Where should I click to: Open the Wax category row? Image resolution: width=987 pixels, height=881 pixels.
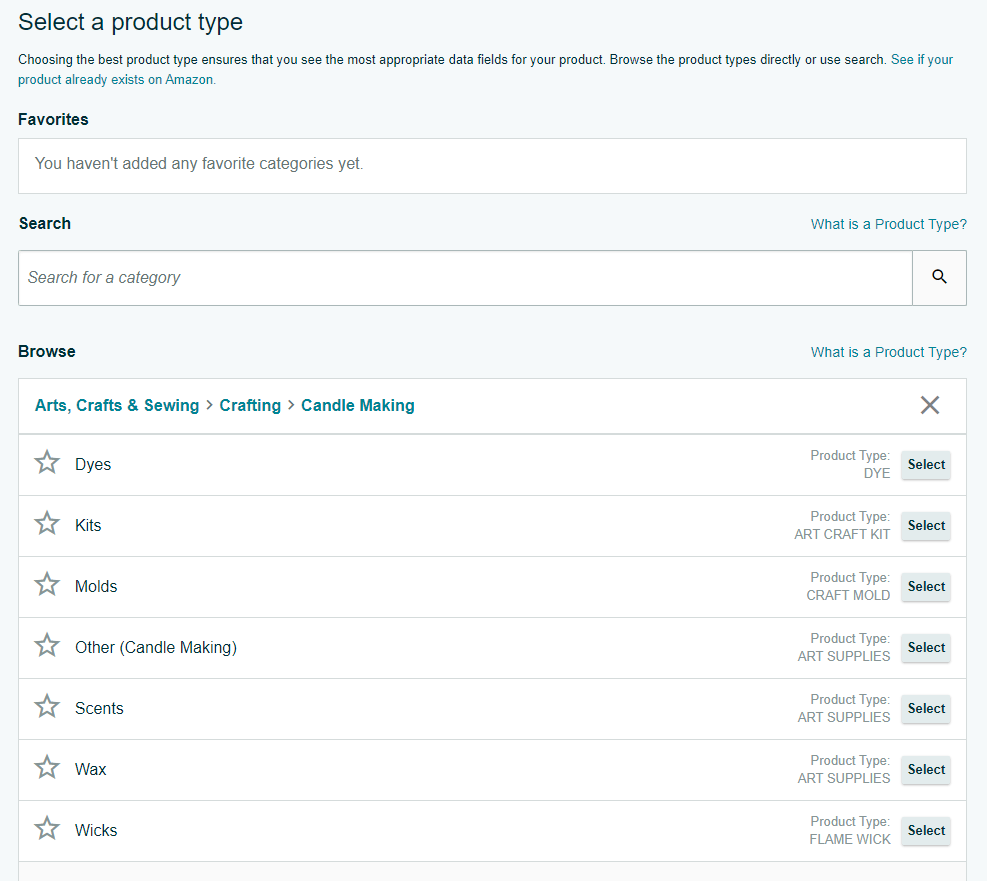pos(91,769)
